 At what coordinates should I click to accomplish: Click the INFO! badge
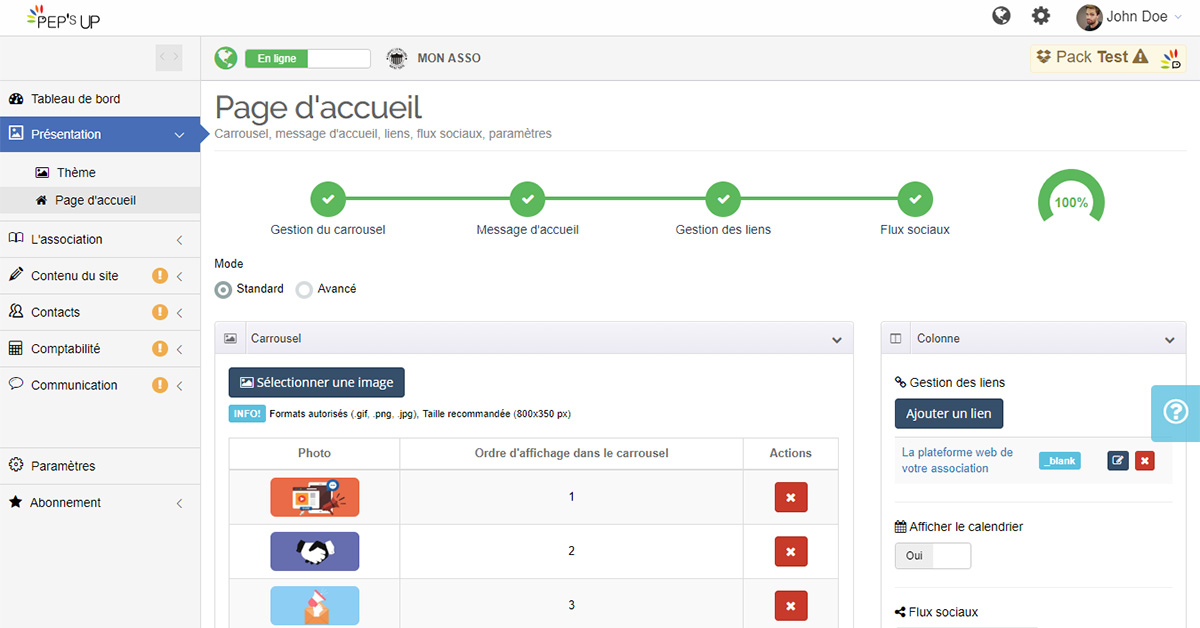(x=247, y=413)
